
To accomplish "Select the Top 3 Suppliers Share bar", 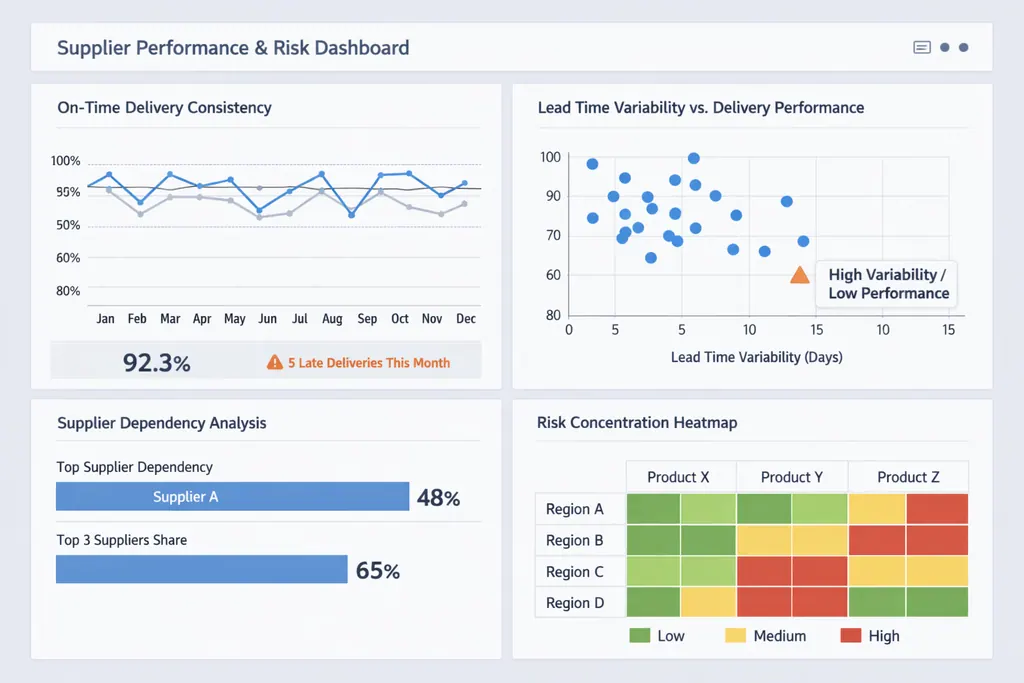I will coord(201,570).
